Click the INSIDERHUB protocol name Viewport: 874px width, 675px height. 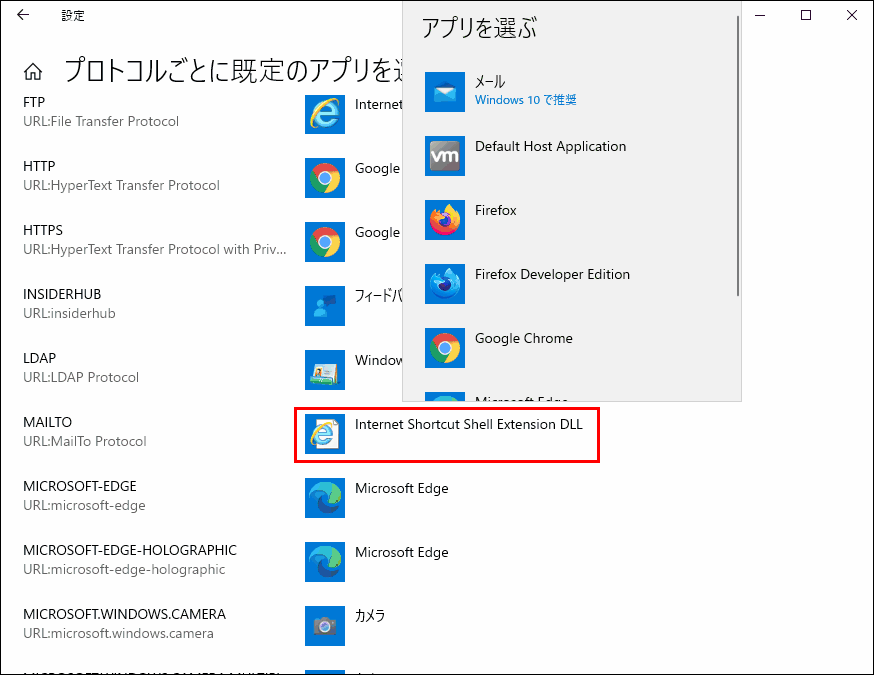coord(62,294)
